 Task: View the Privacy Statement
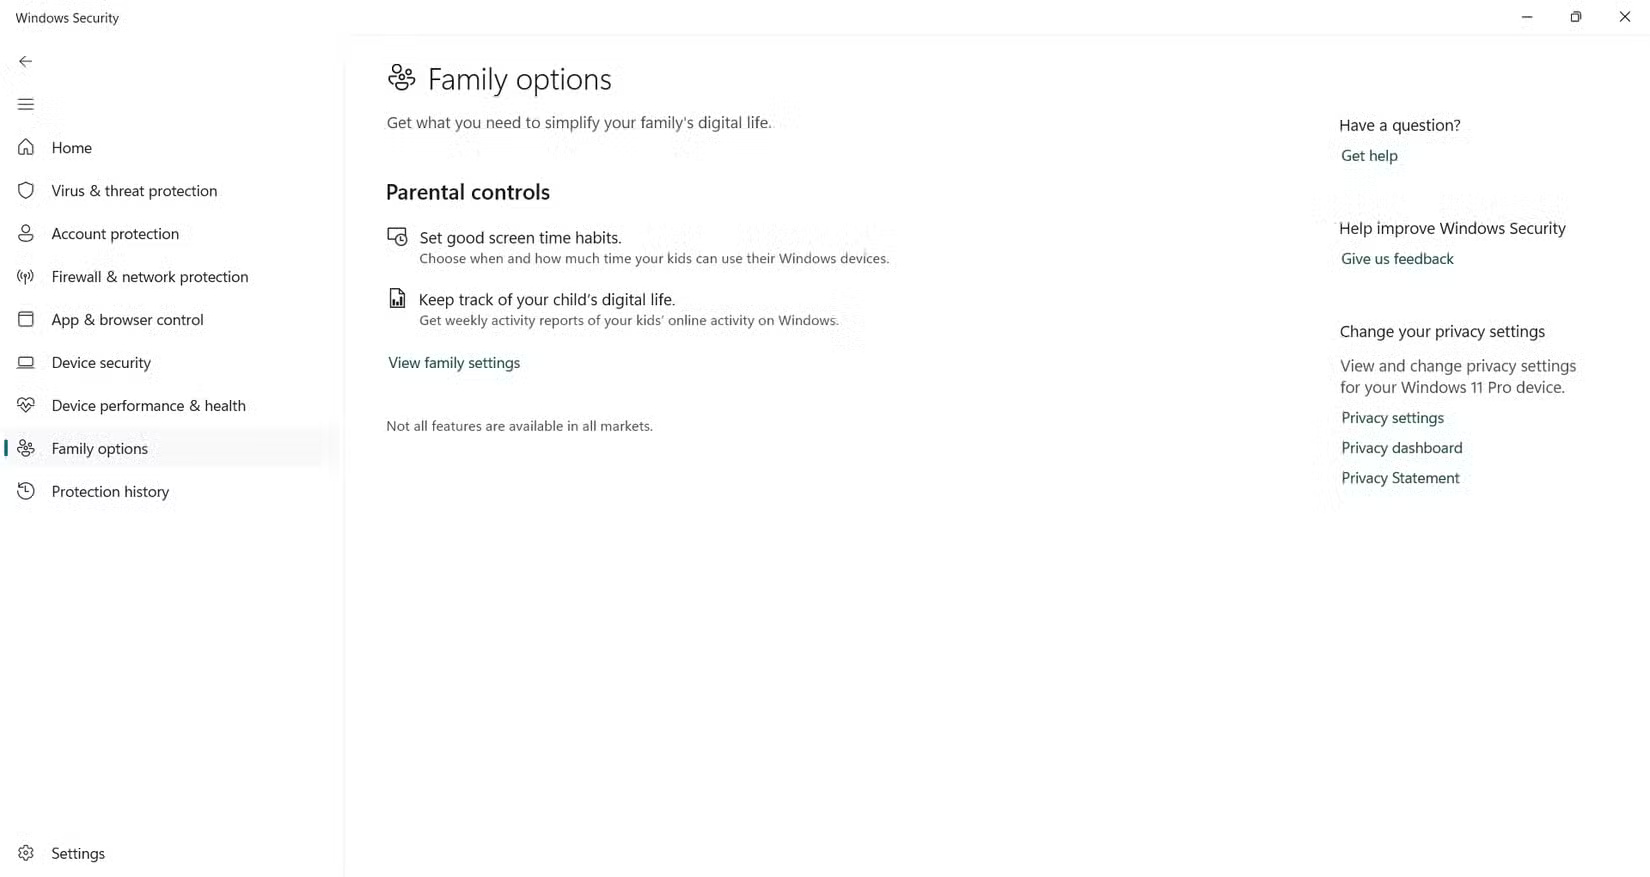coord(1400,477)
